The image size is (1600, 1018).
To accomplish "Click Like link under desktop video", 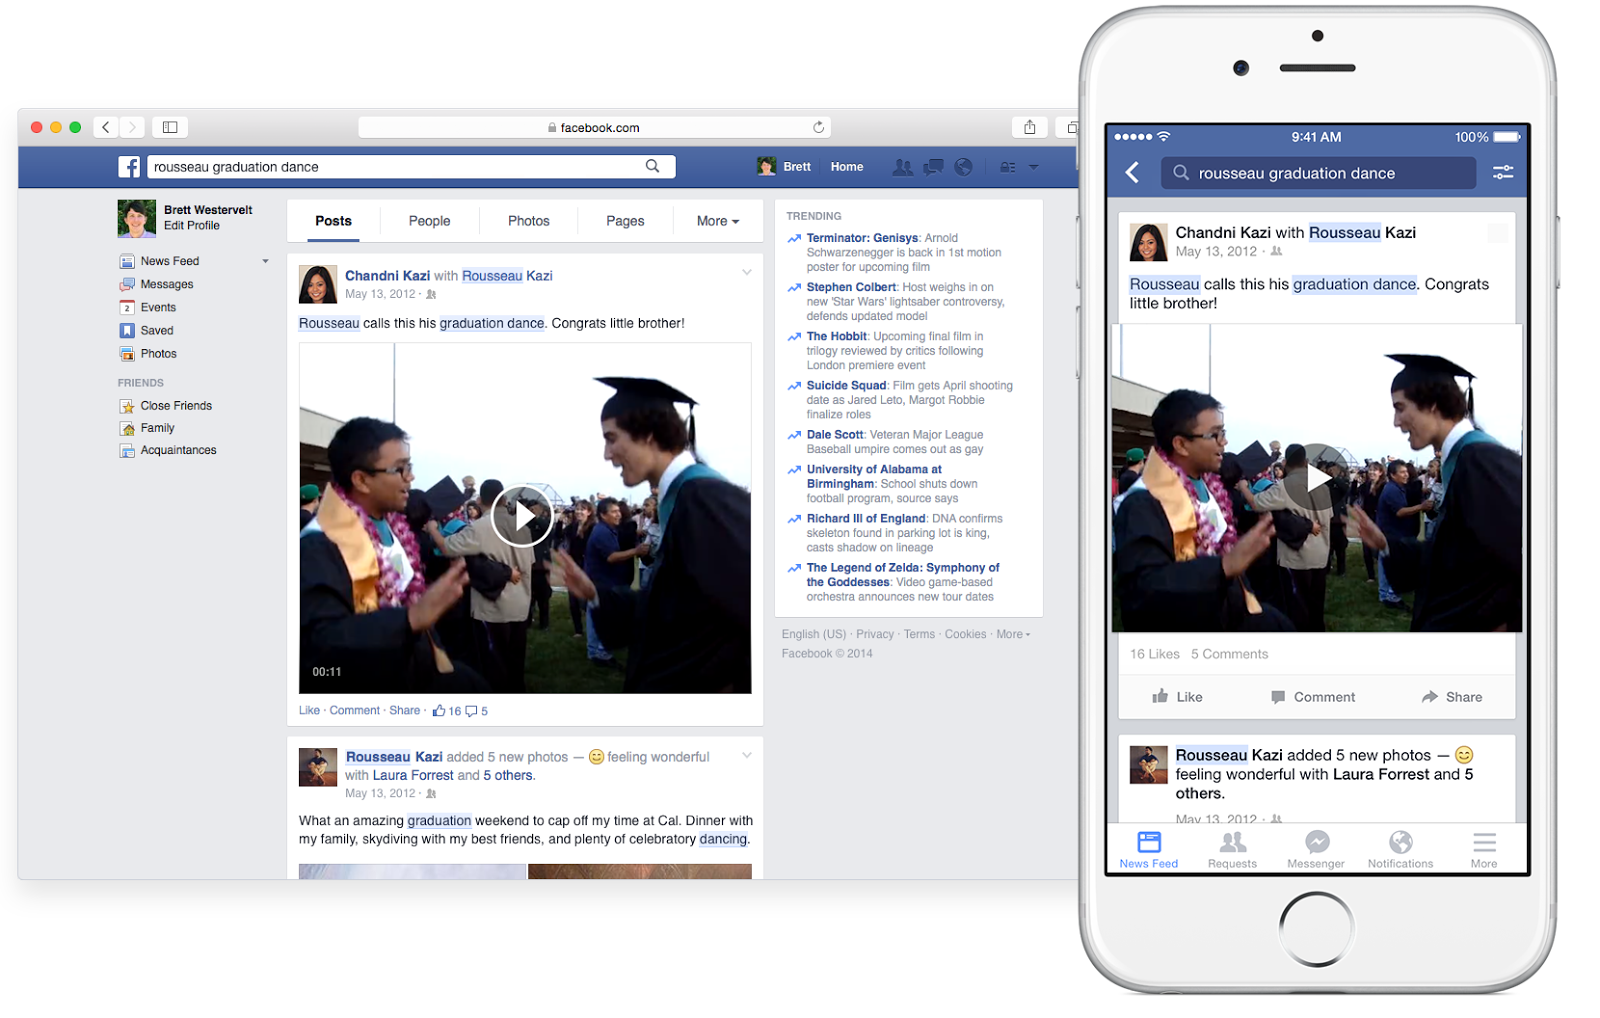I will (x=309, y=711).
